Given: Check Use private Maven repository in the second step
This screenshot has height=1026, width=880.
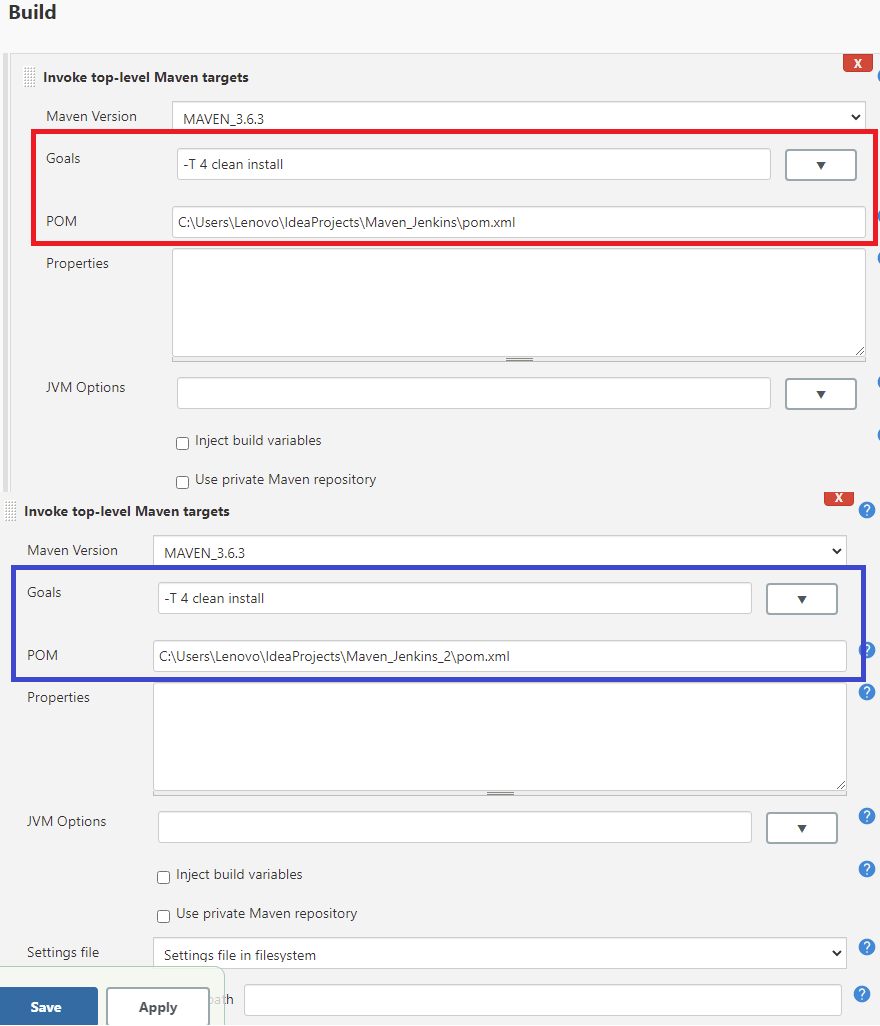Looking at the screenshot, I should pyautogui.click(x=163, y=915).
